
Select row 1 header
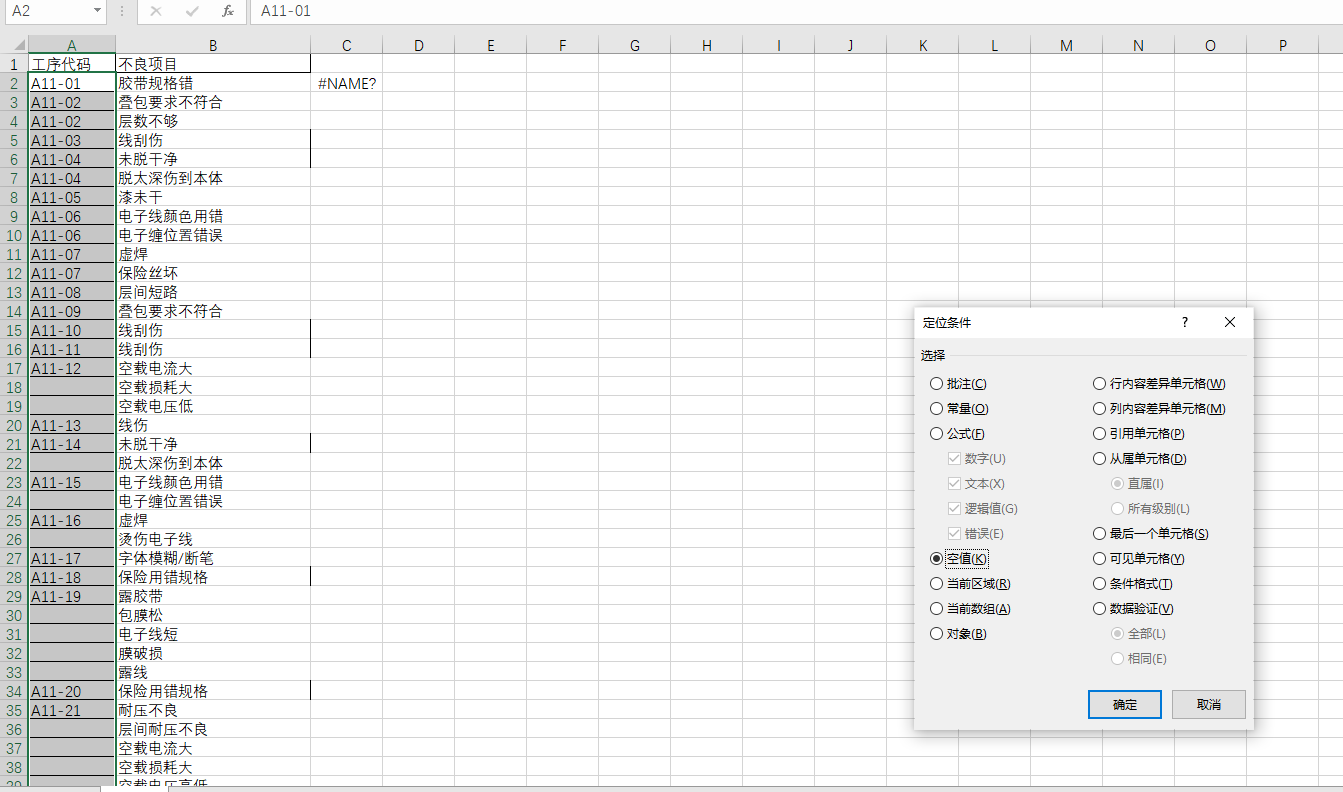click(14, 64)
